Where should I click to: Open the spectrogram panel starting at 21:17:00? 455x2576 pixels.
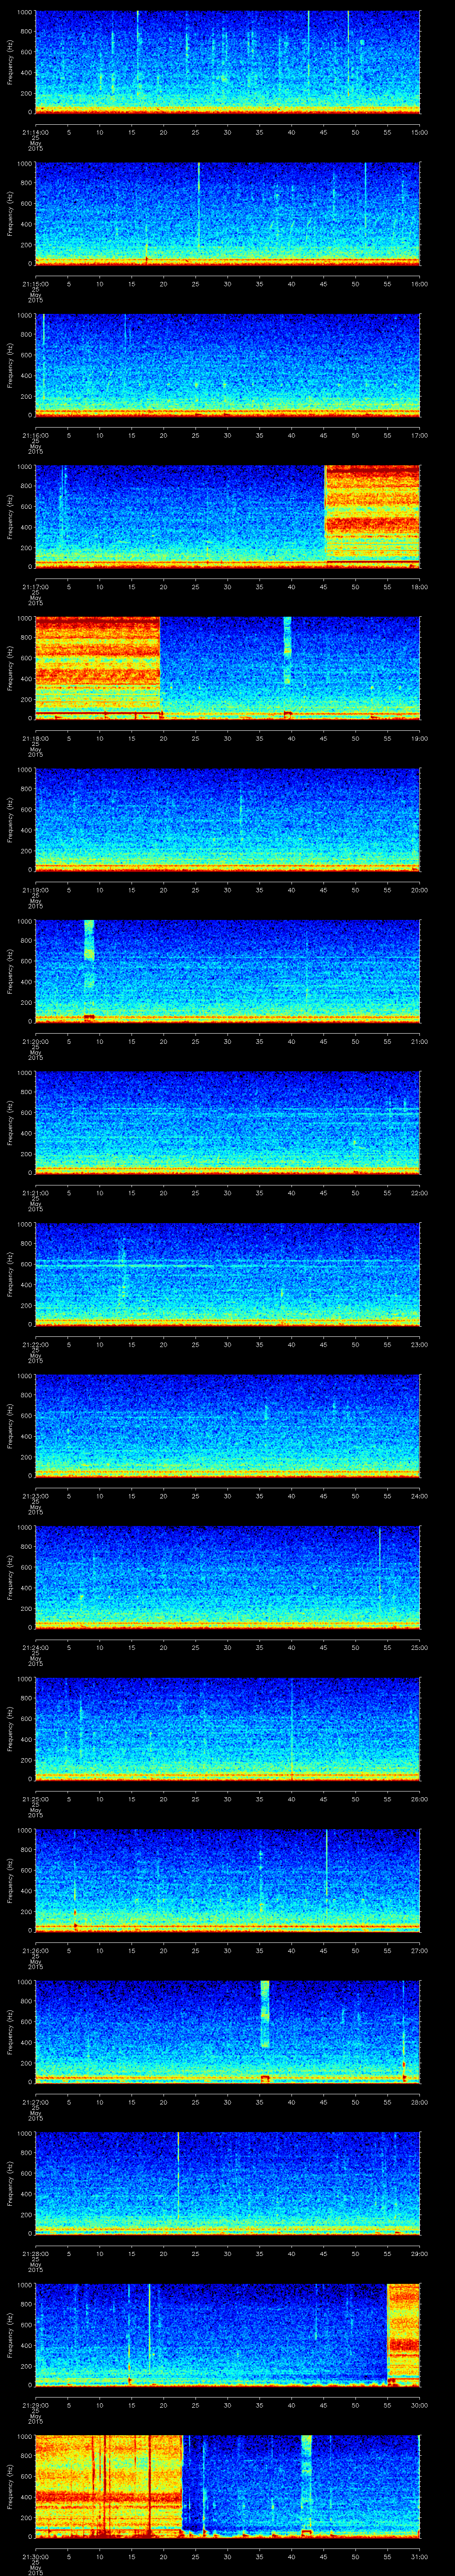tap(227, 517)
